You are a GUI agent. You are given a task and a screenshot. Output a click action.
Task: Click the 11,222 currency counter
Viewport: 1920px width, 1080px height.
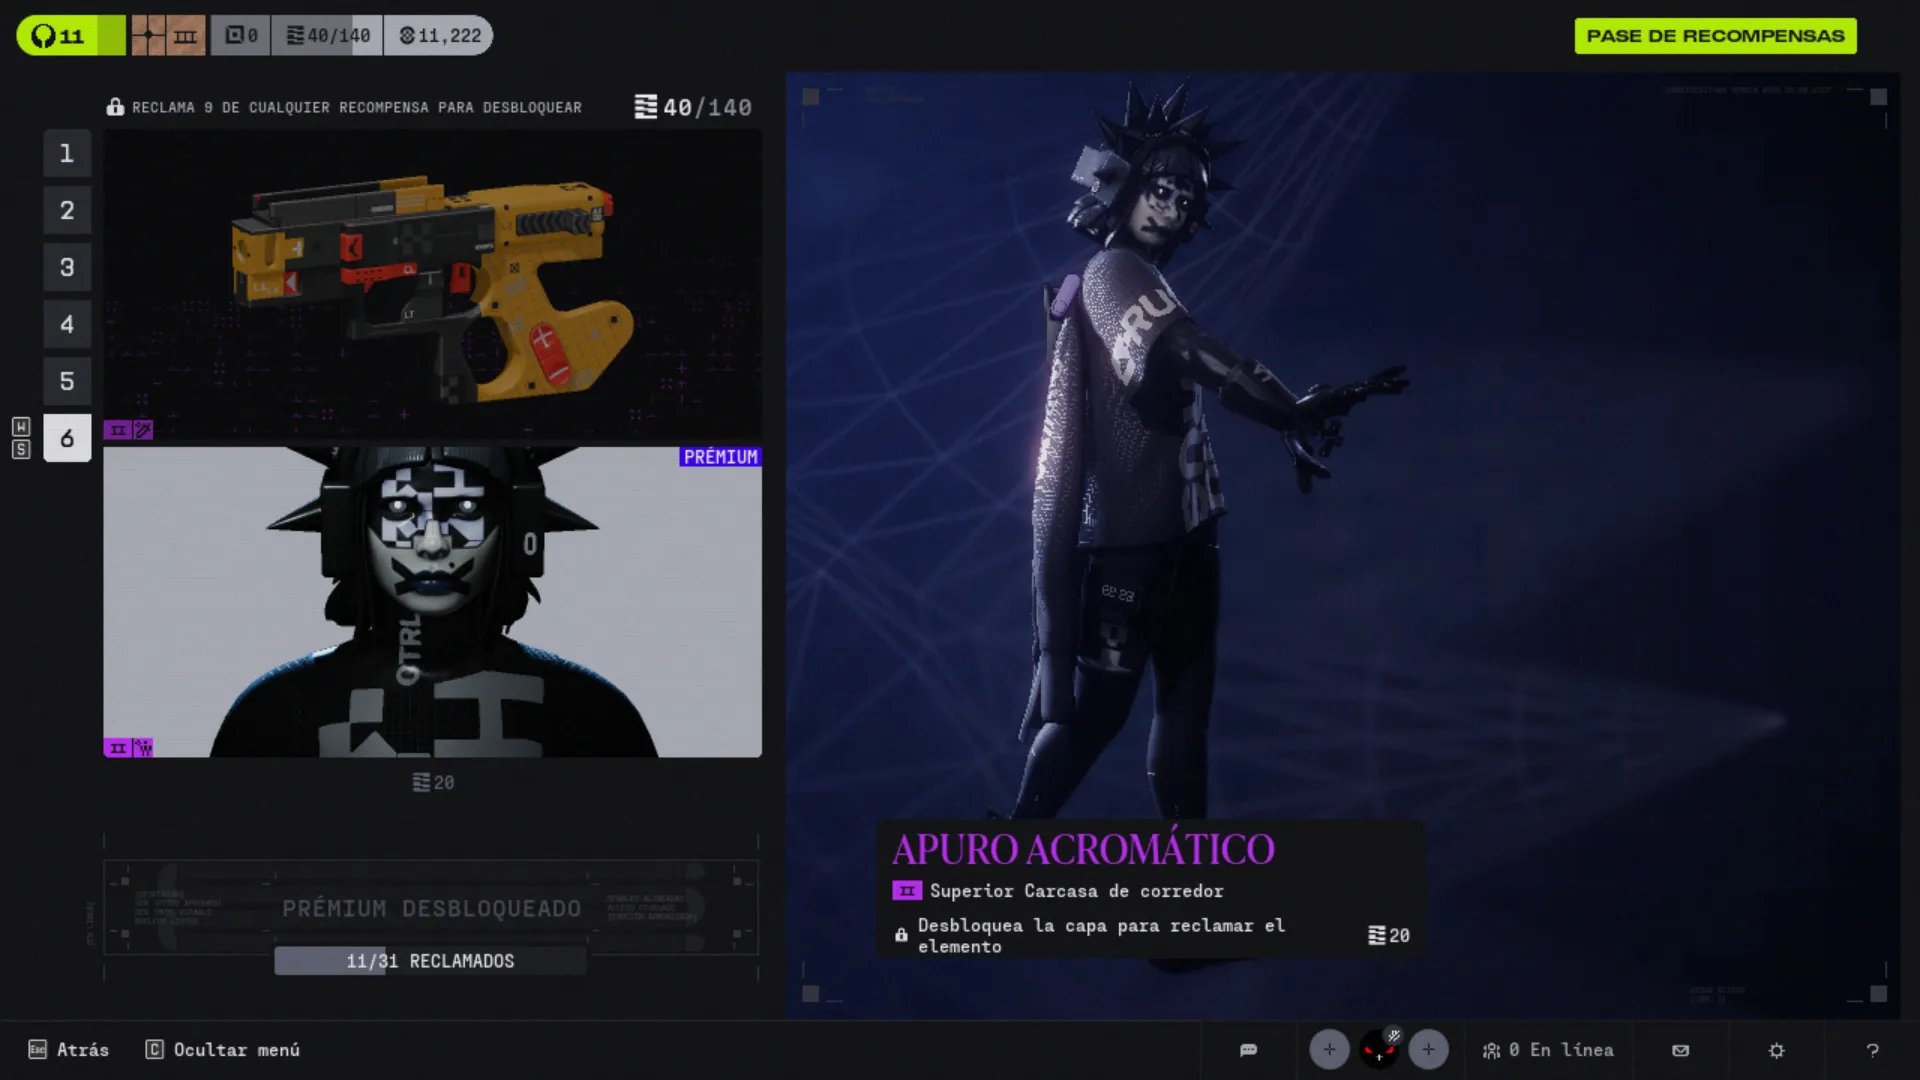[439, 36]
